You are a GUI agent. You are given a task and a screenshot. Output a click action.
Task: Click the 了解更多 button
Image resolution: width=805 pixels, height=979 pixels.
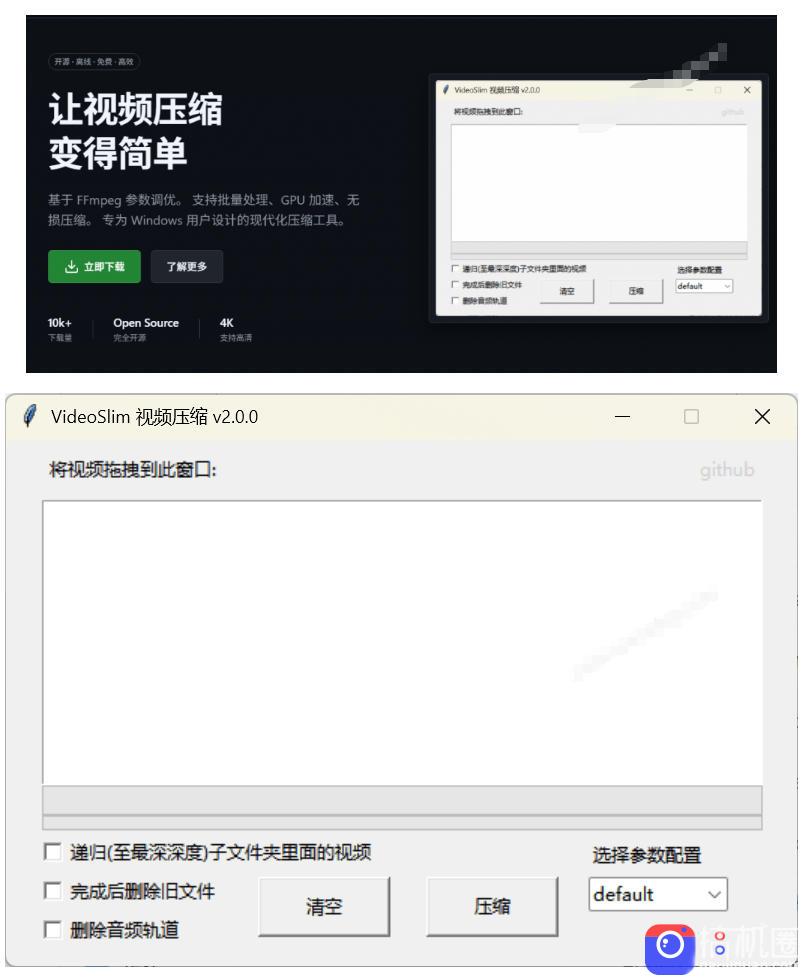point(187,267)
